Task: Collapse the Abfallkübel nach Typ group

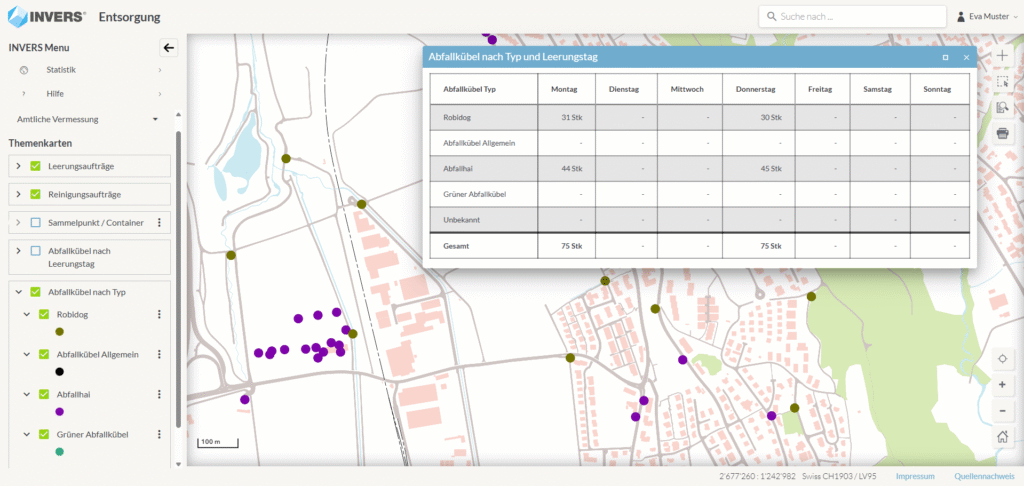Action: tap(18, 292)
